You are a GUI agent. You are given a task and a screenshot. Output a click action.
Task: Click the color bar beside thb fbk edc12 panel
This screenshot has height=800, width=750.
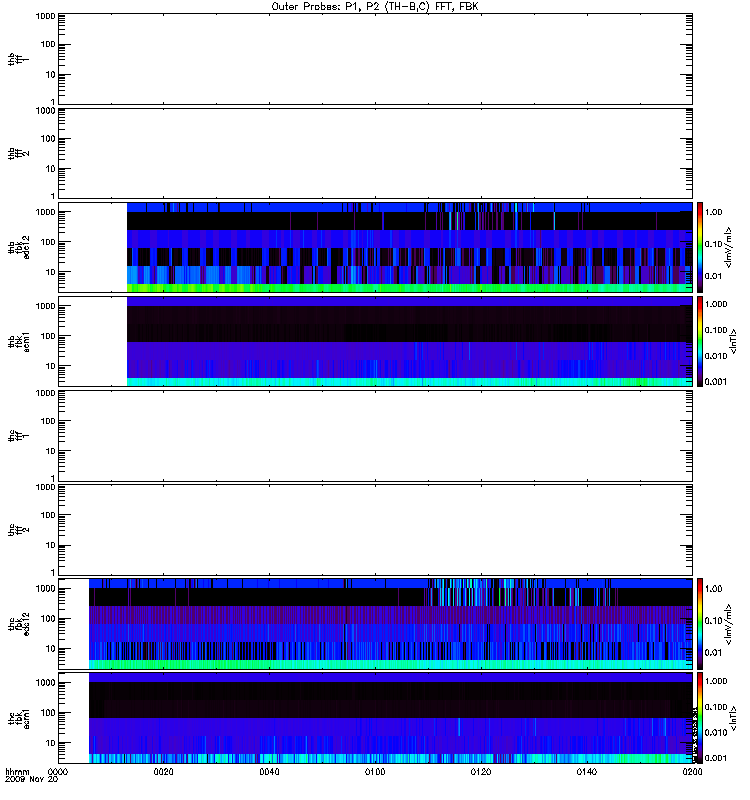coord(700,247)
